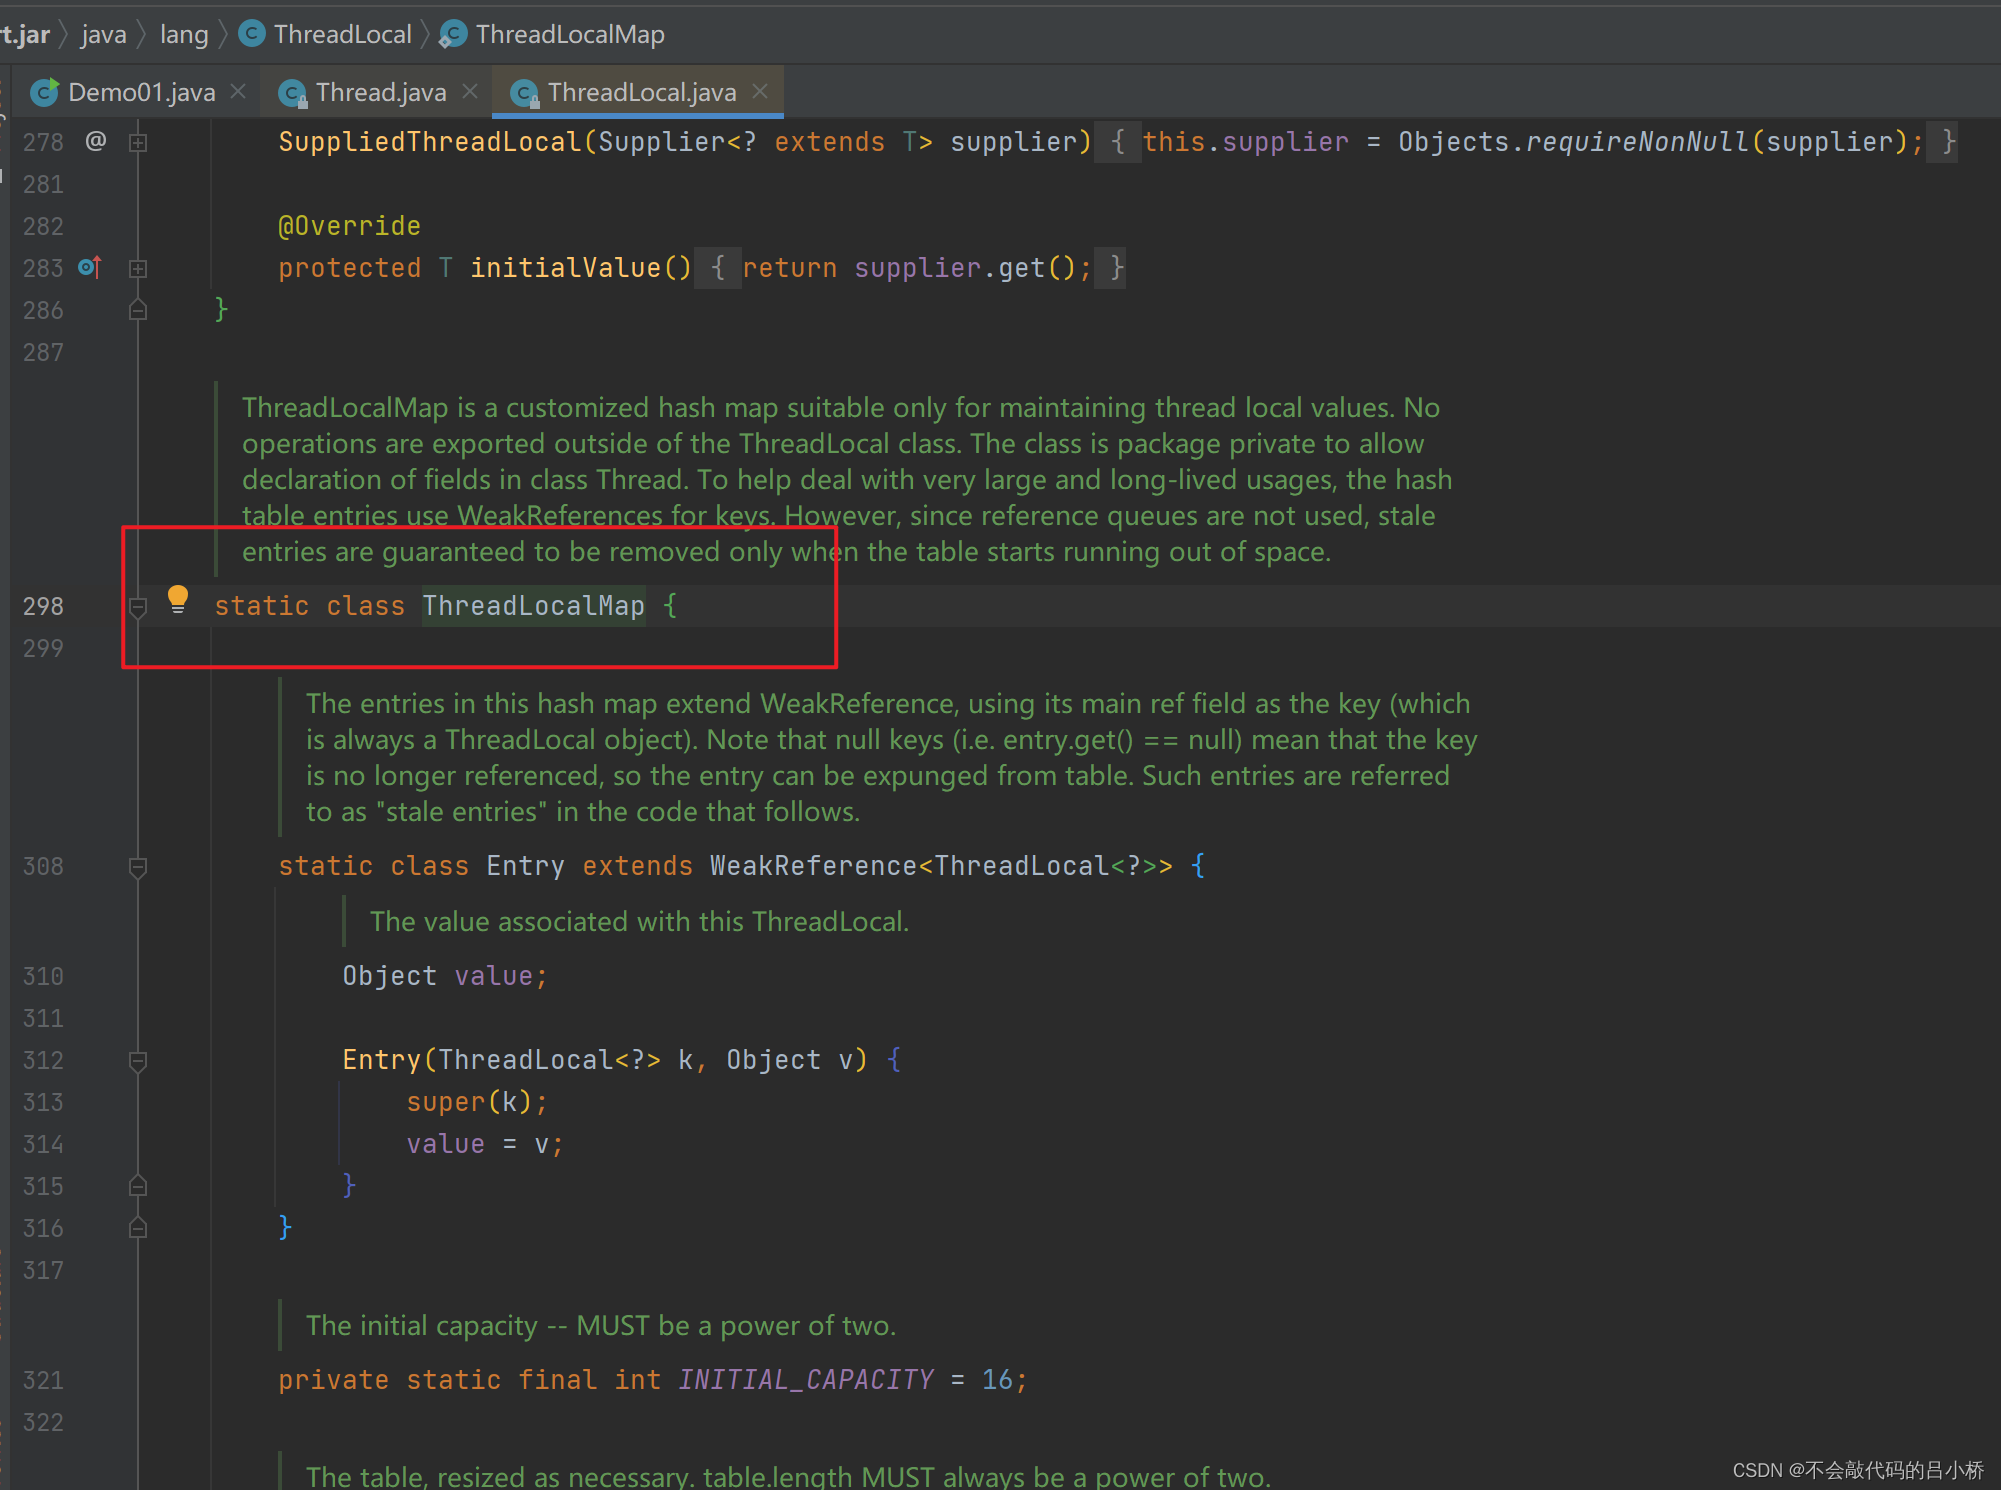
Task: Click the lang breadcrumb segment
Action: point(184,34)
